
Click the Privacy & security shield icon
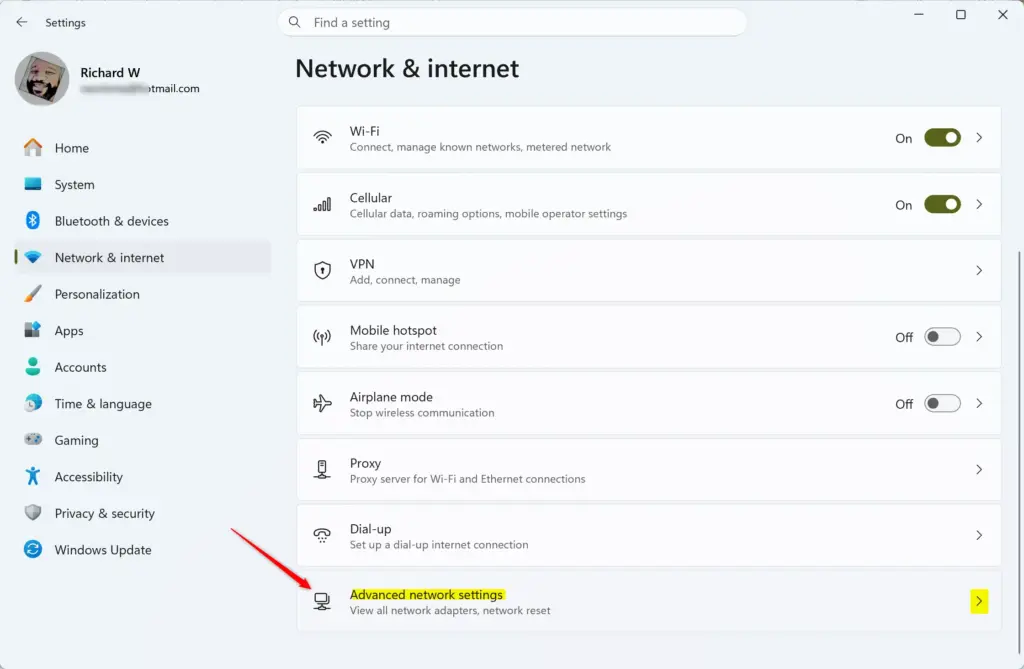pos(33,513)
